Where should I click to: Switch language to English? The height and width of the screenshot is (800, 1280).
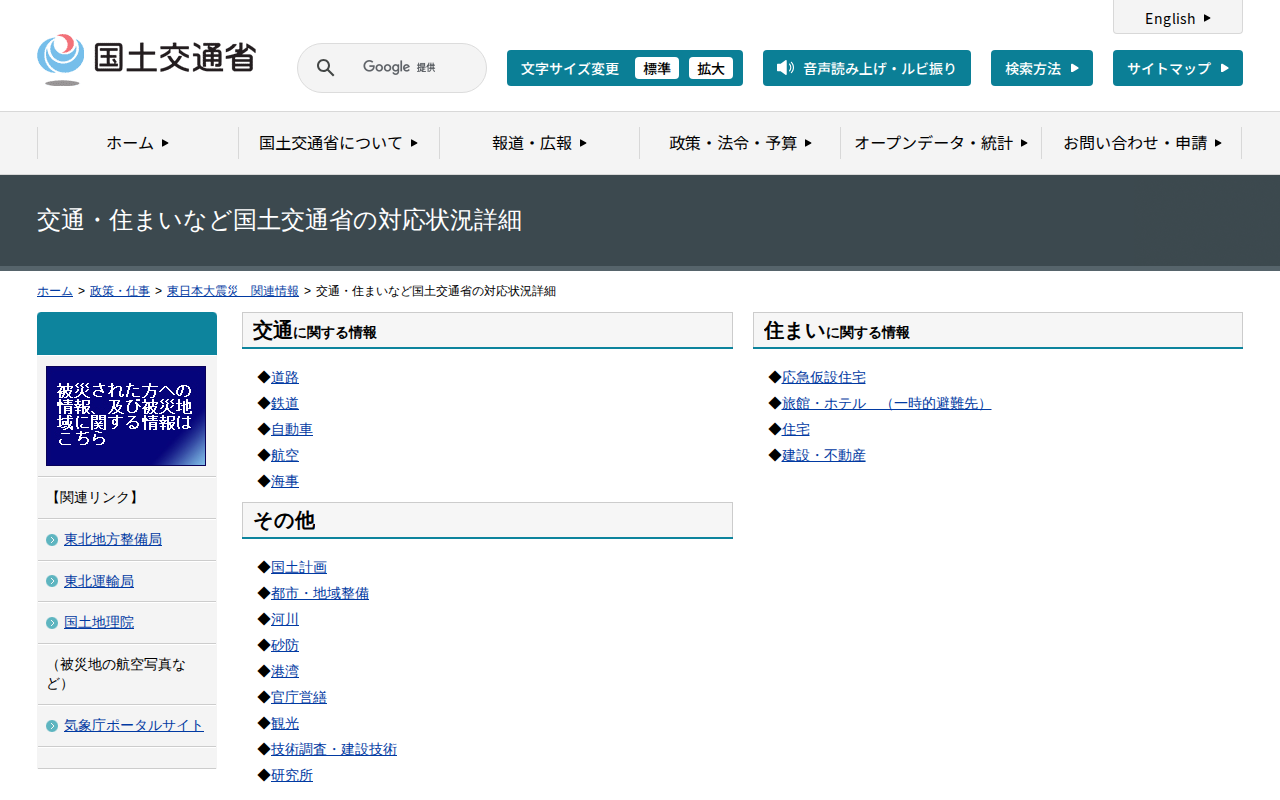1177,18
